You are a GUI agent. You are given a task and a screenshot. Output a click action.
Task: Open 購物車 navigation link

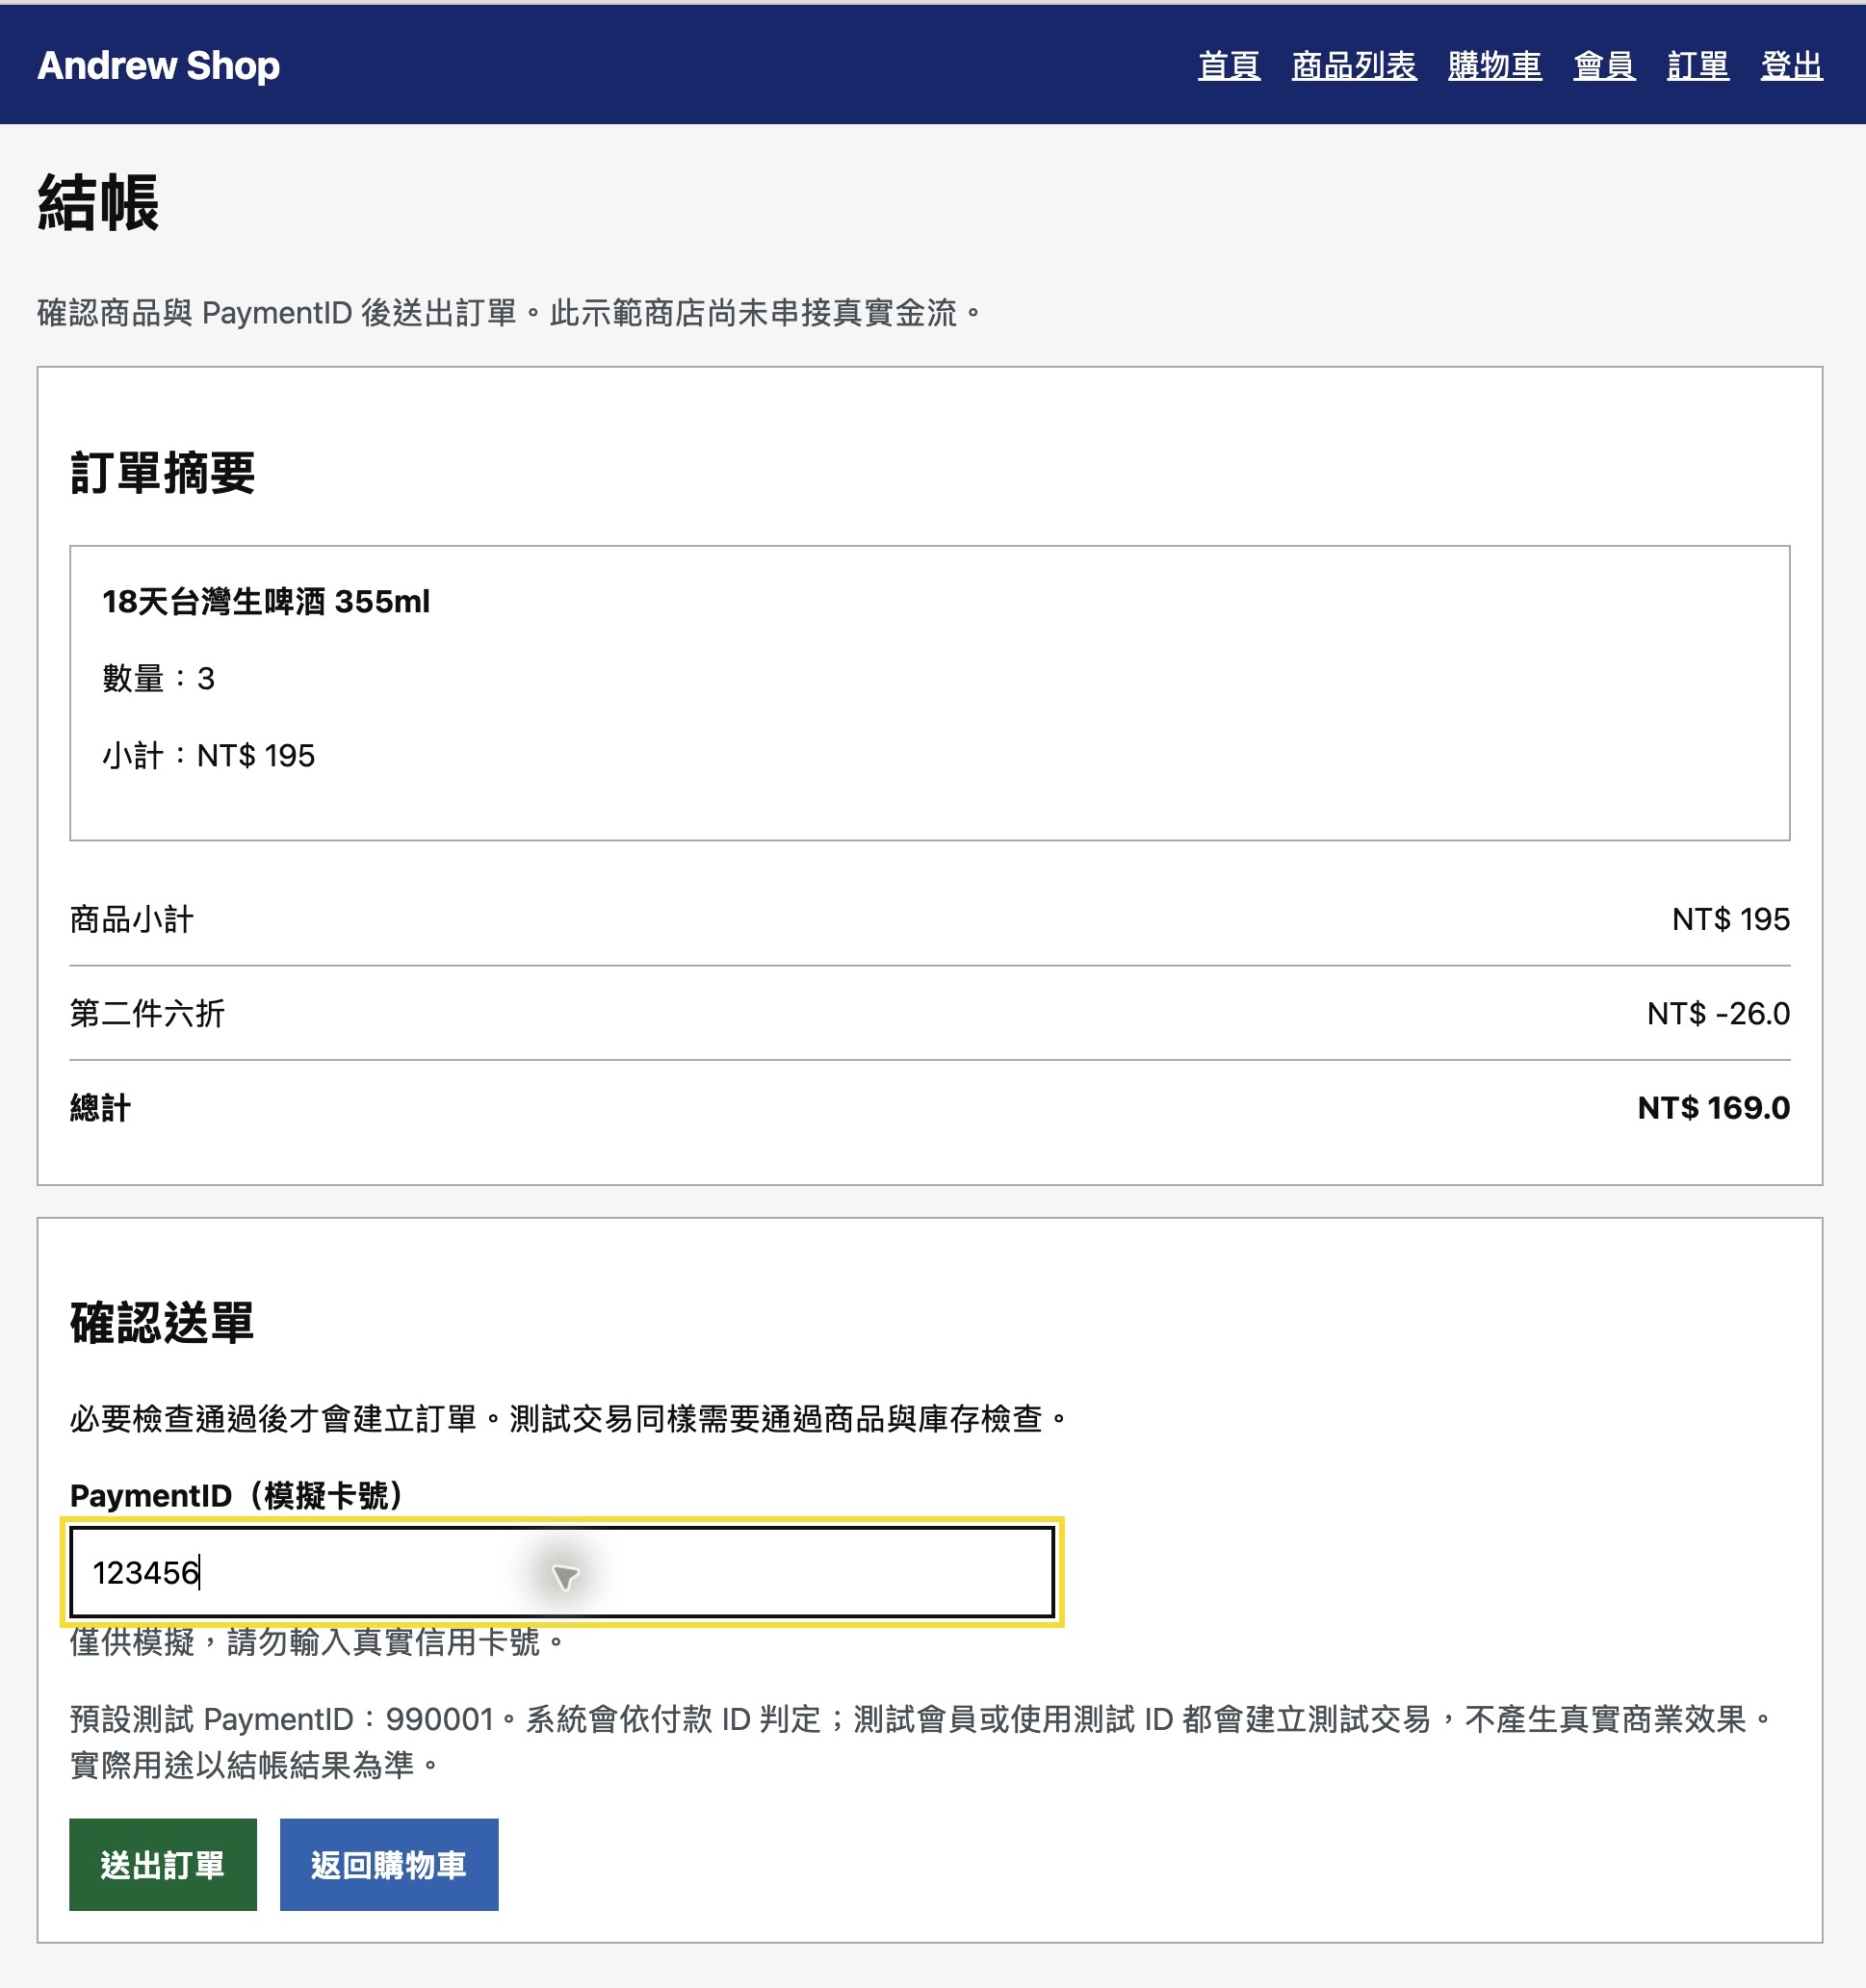1494,66
